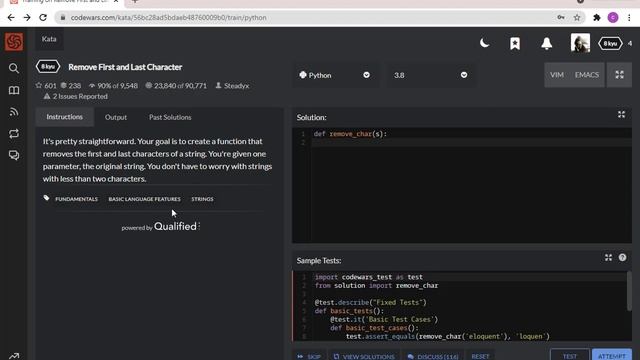Open the leaderboard trend icon in sidebar
This screenshot has width=640, height=360.
[14, 356]
